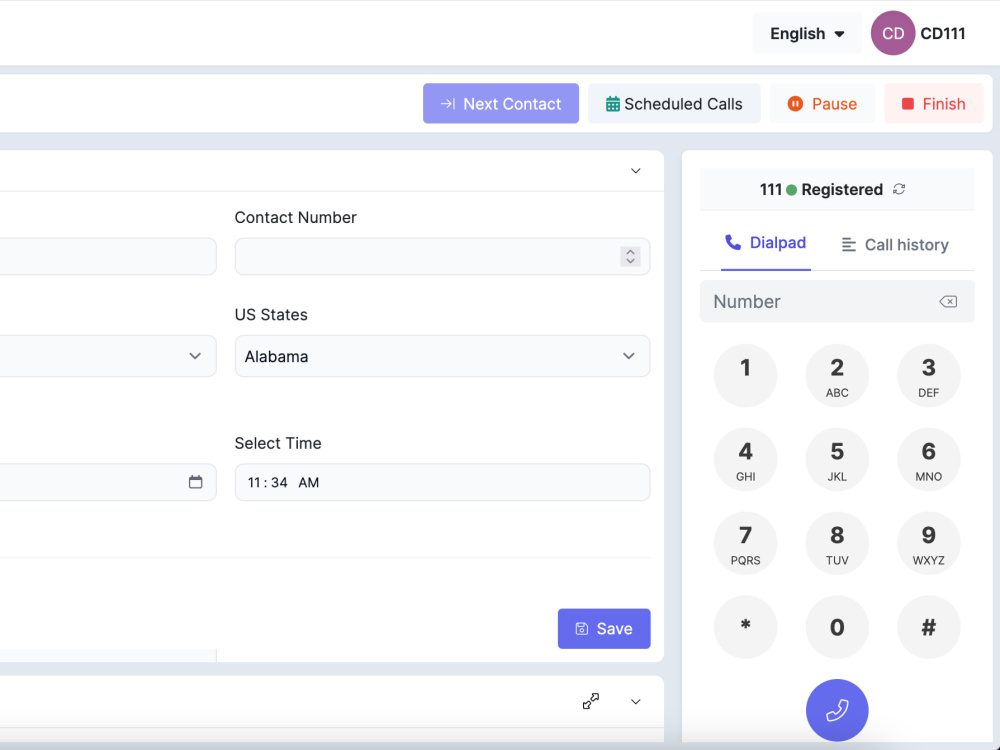This screenshot has width=1000, height=750.
Task: Dial digit 2 ABC on keypad
Action: click(837, 376)
